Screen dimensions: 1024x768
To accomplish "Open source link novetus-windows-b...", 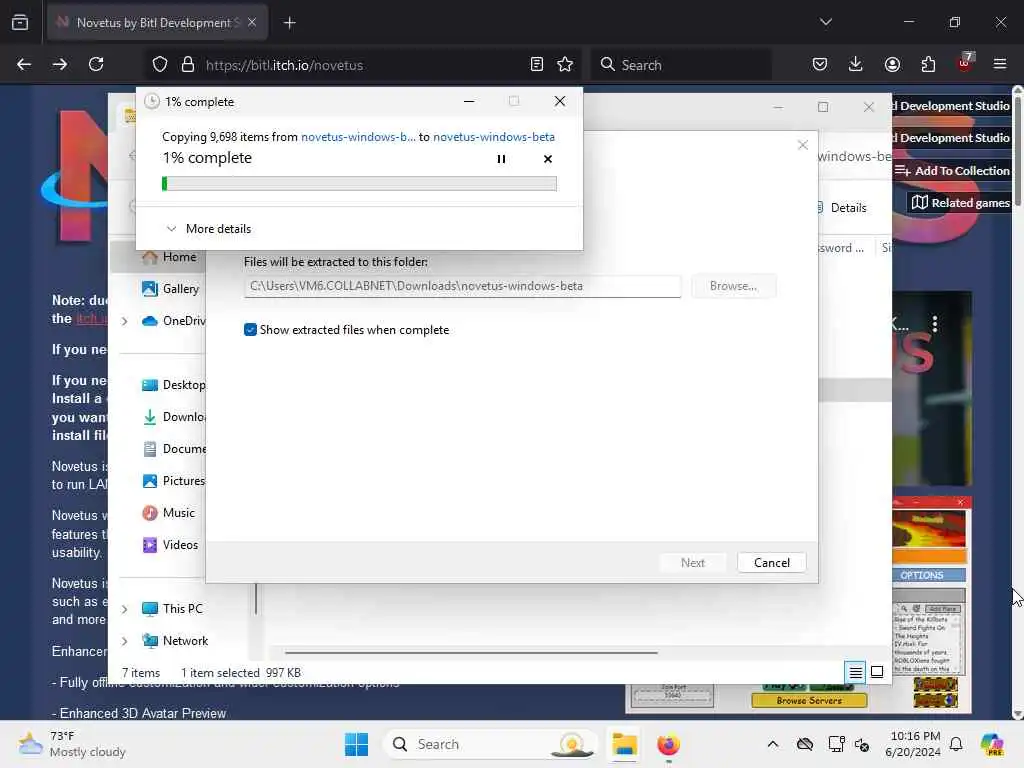I will (358, 136).
